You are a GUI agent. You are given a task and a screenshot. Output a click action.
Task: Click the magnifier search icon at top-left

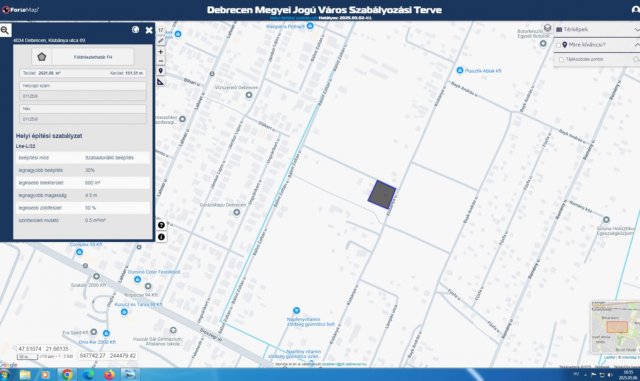point(5,30)
